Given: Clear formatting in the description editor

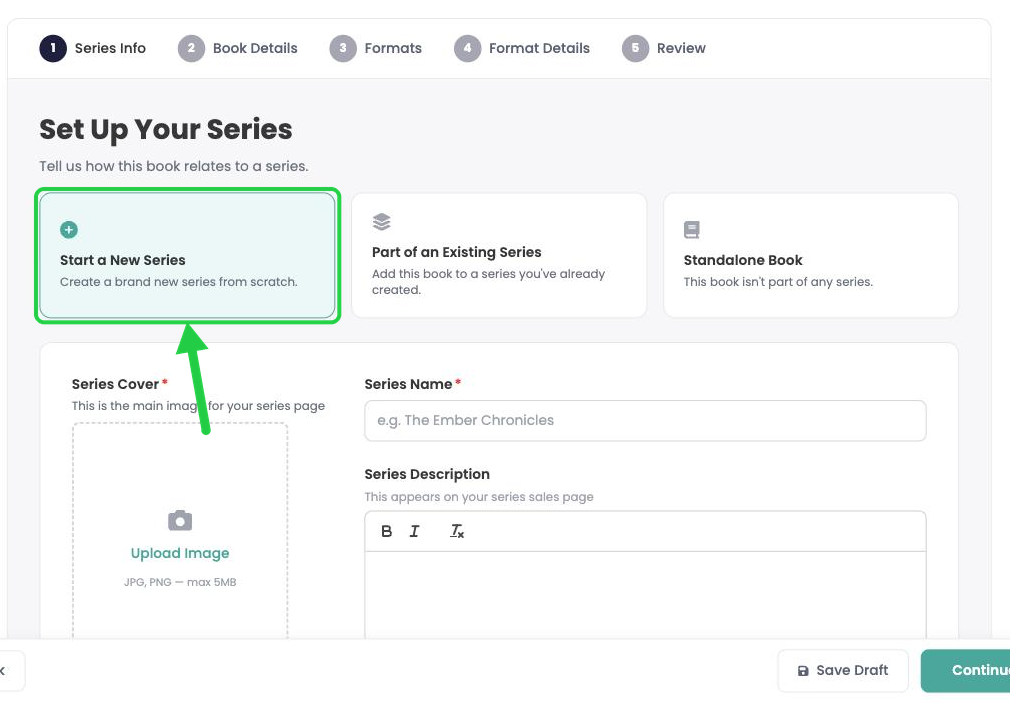Looking at the screenshot, I should pyautogui.click(x=457, y=531).
